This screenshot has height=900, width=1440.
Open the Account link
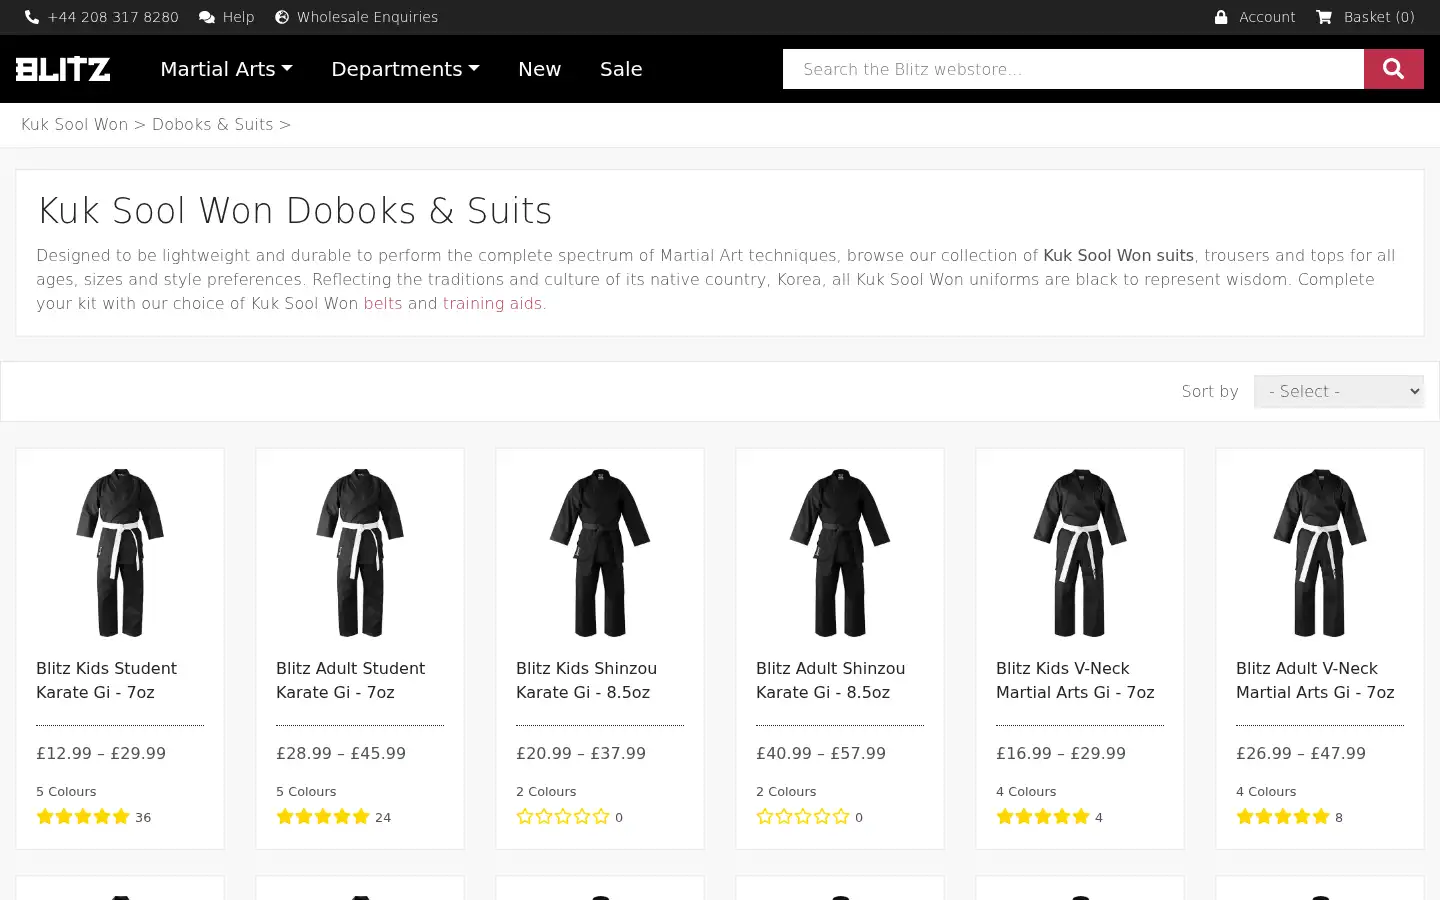pyautogui.click(x=1267, y=17)
